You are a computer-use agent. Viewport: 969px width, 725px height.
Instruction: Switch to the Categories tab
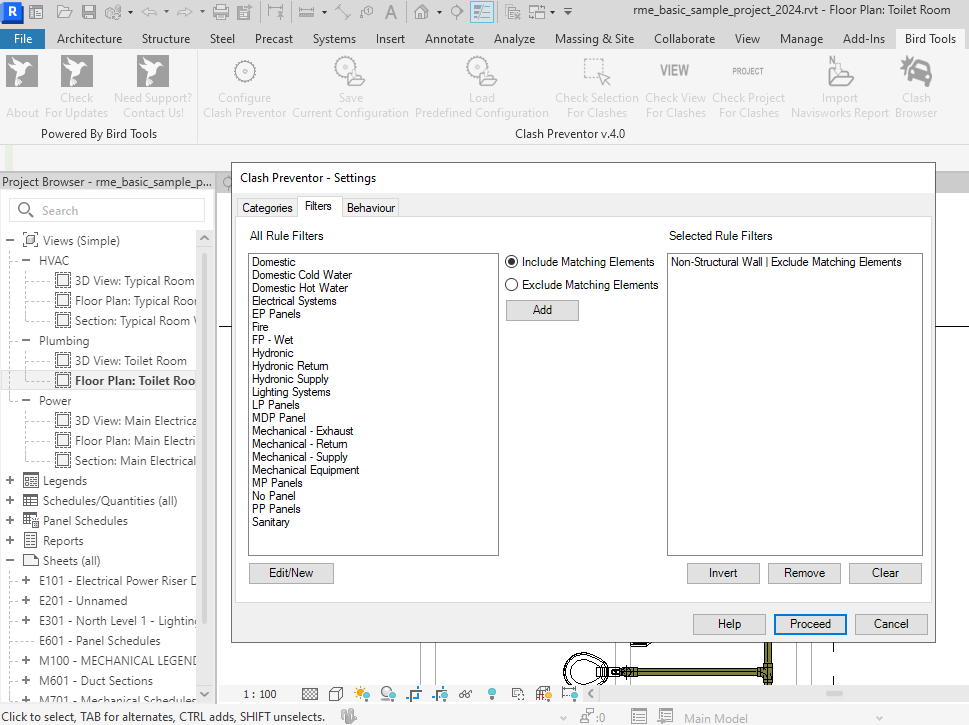click(267, 208)
